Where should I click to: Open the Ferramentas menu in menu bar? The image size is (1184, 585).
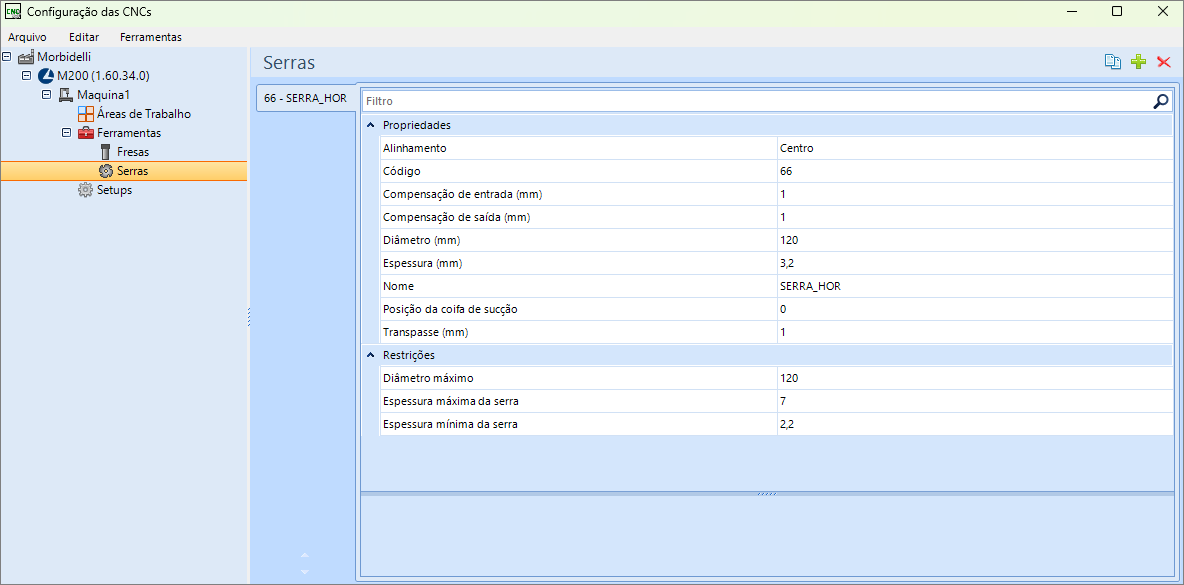(x=151, y=37)
